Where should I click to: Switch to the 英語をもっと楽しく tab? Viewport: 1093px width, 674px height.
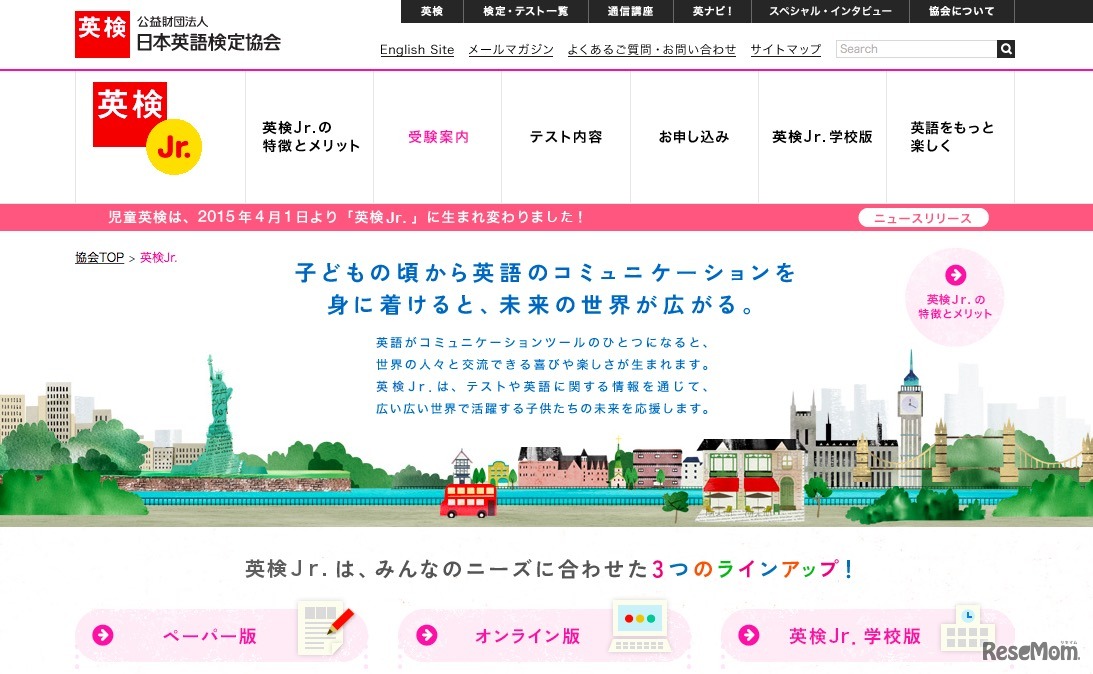(949, 135)
